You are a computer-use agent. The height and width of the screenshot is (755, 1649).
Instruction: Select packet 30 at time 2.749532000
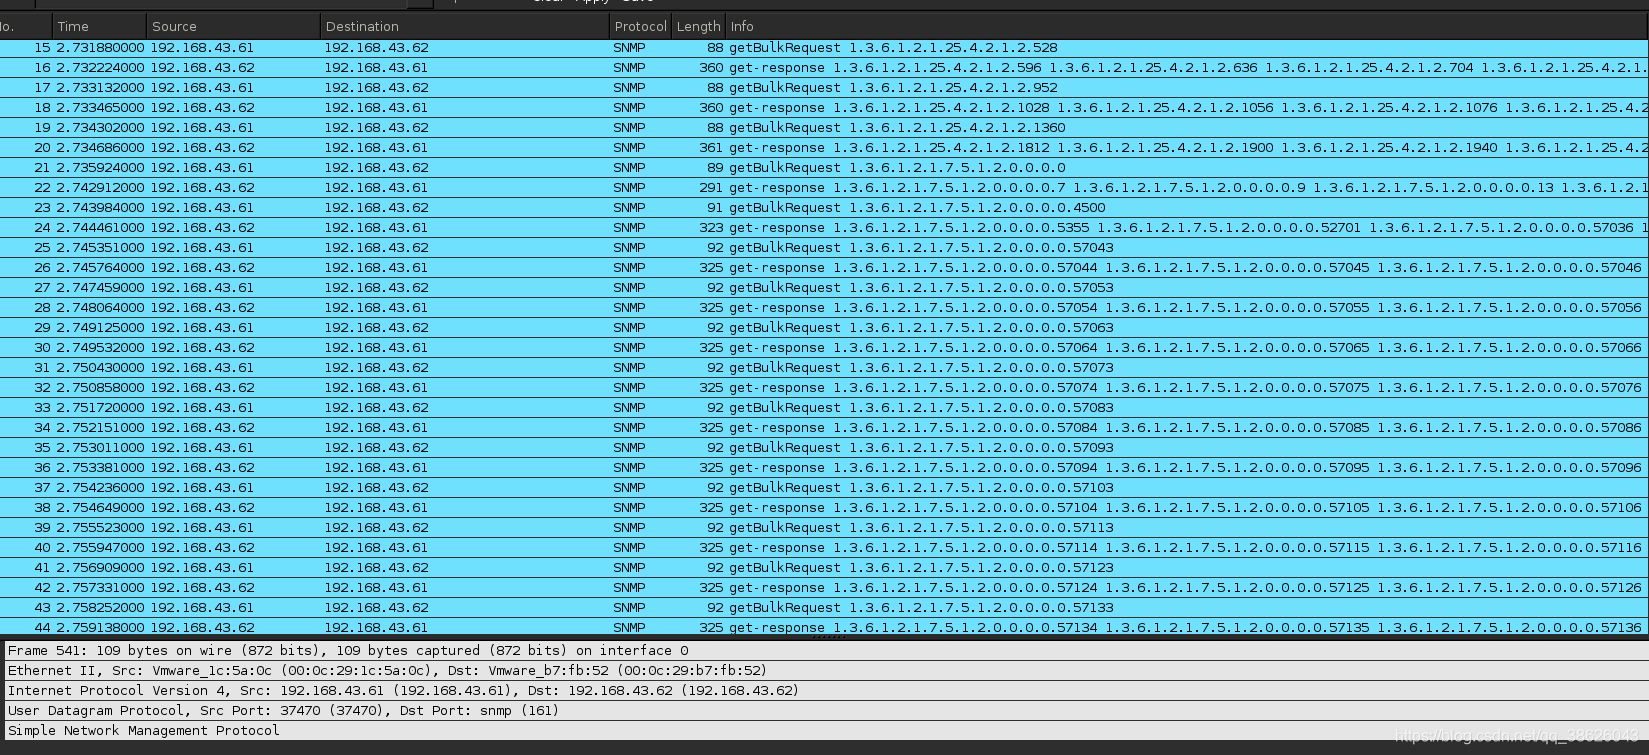click(x=824, y=348)
